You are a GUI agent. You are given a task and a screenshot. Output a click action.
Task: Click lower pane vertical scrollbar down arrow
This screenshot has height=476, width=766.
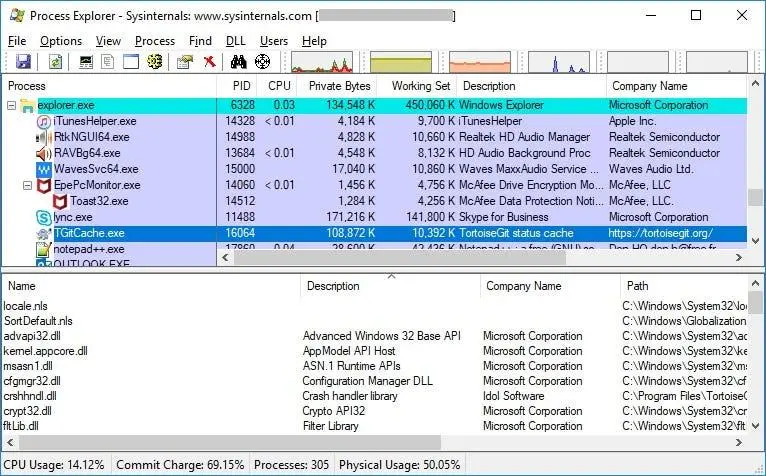point(755,426)
